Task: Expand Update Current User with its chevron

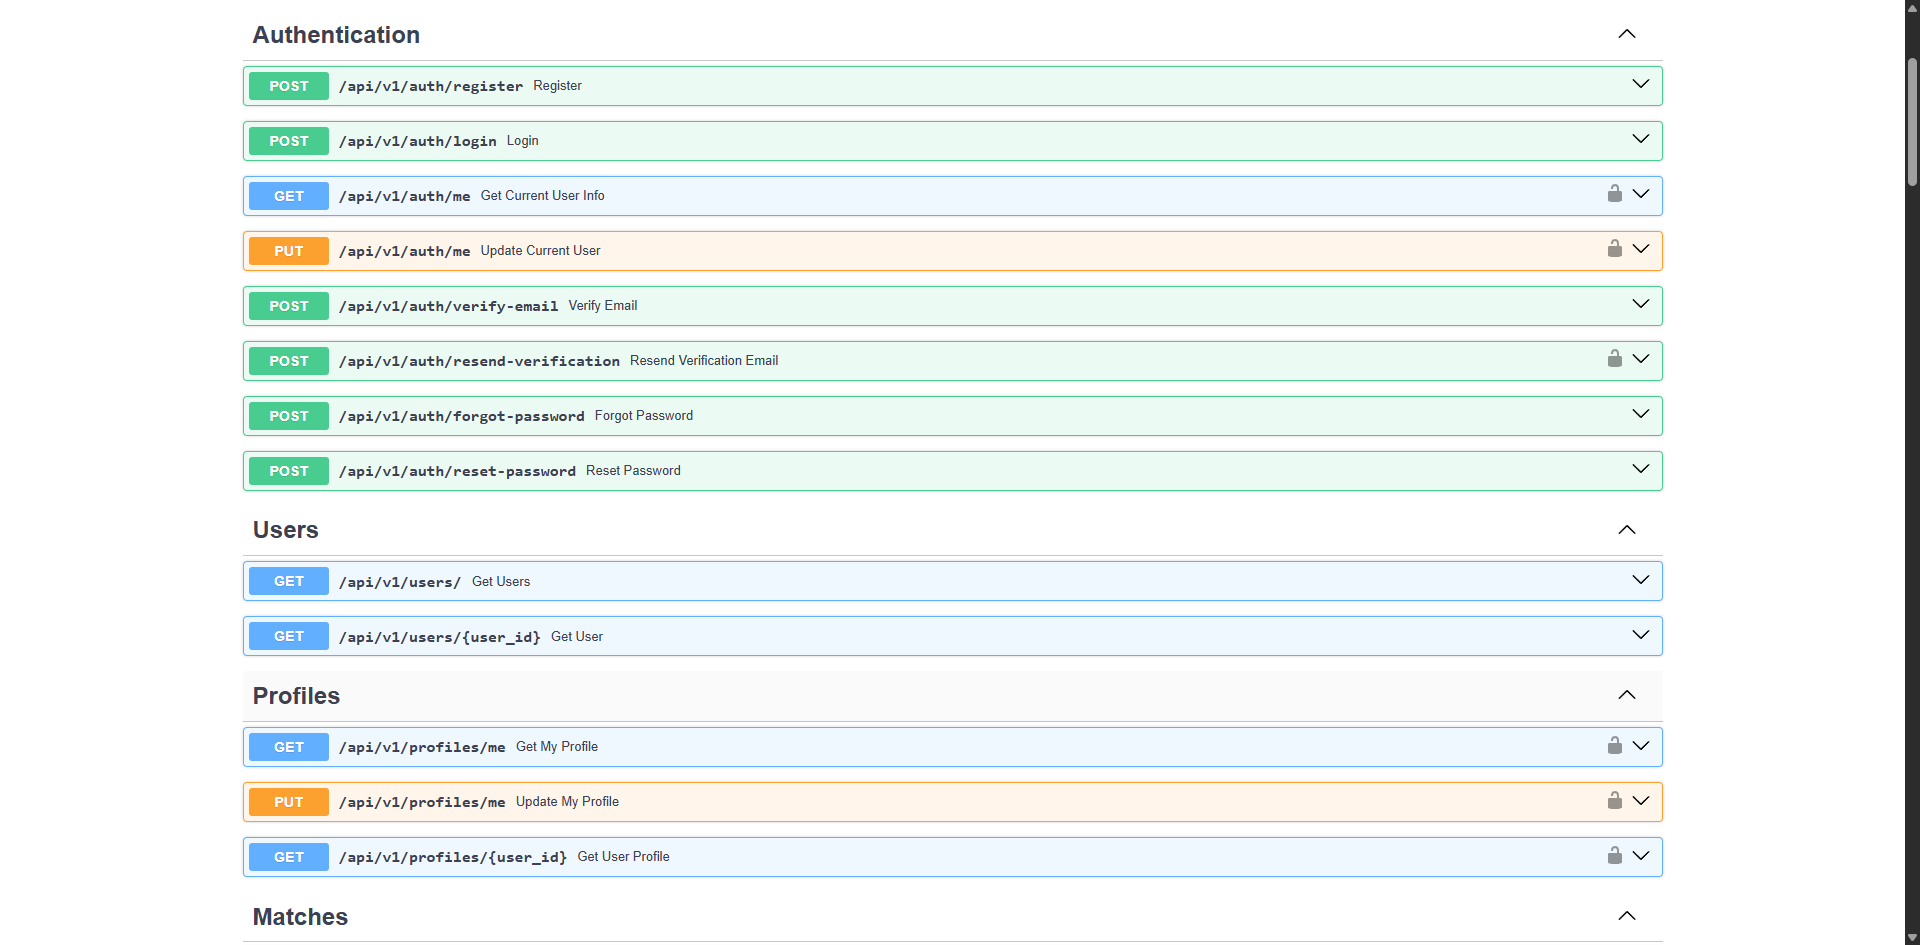Action: (x=1641, y=249)
